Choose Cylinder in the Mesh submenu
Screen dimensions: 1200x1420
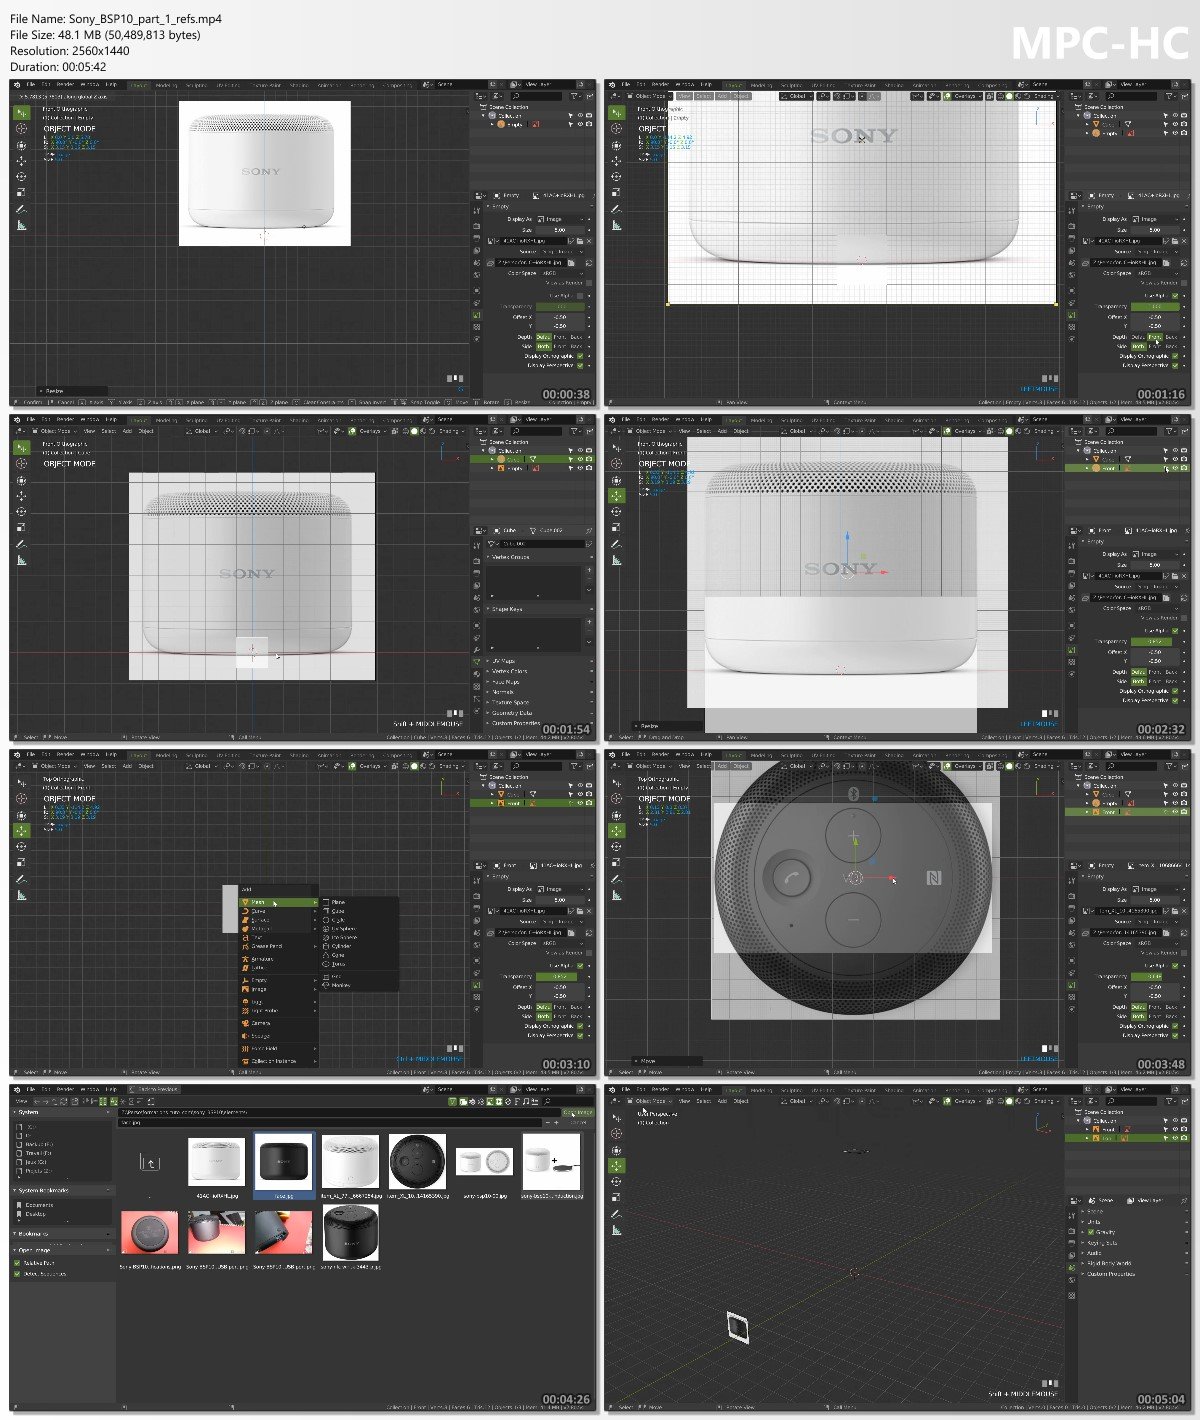[358, 946]
